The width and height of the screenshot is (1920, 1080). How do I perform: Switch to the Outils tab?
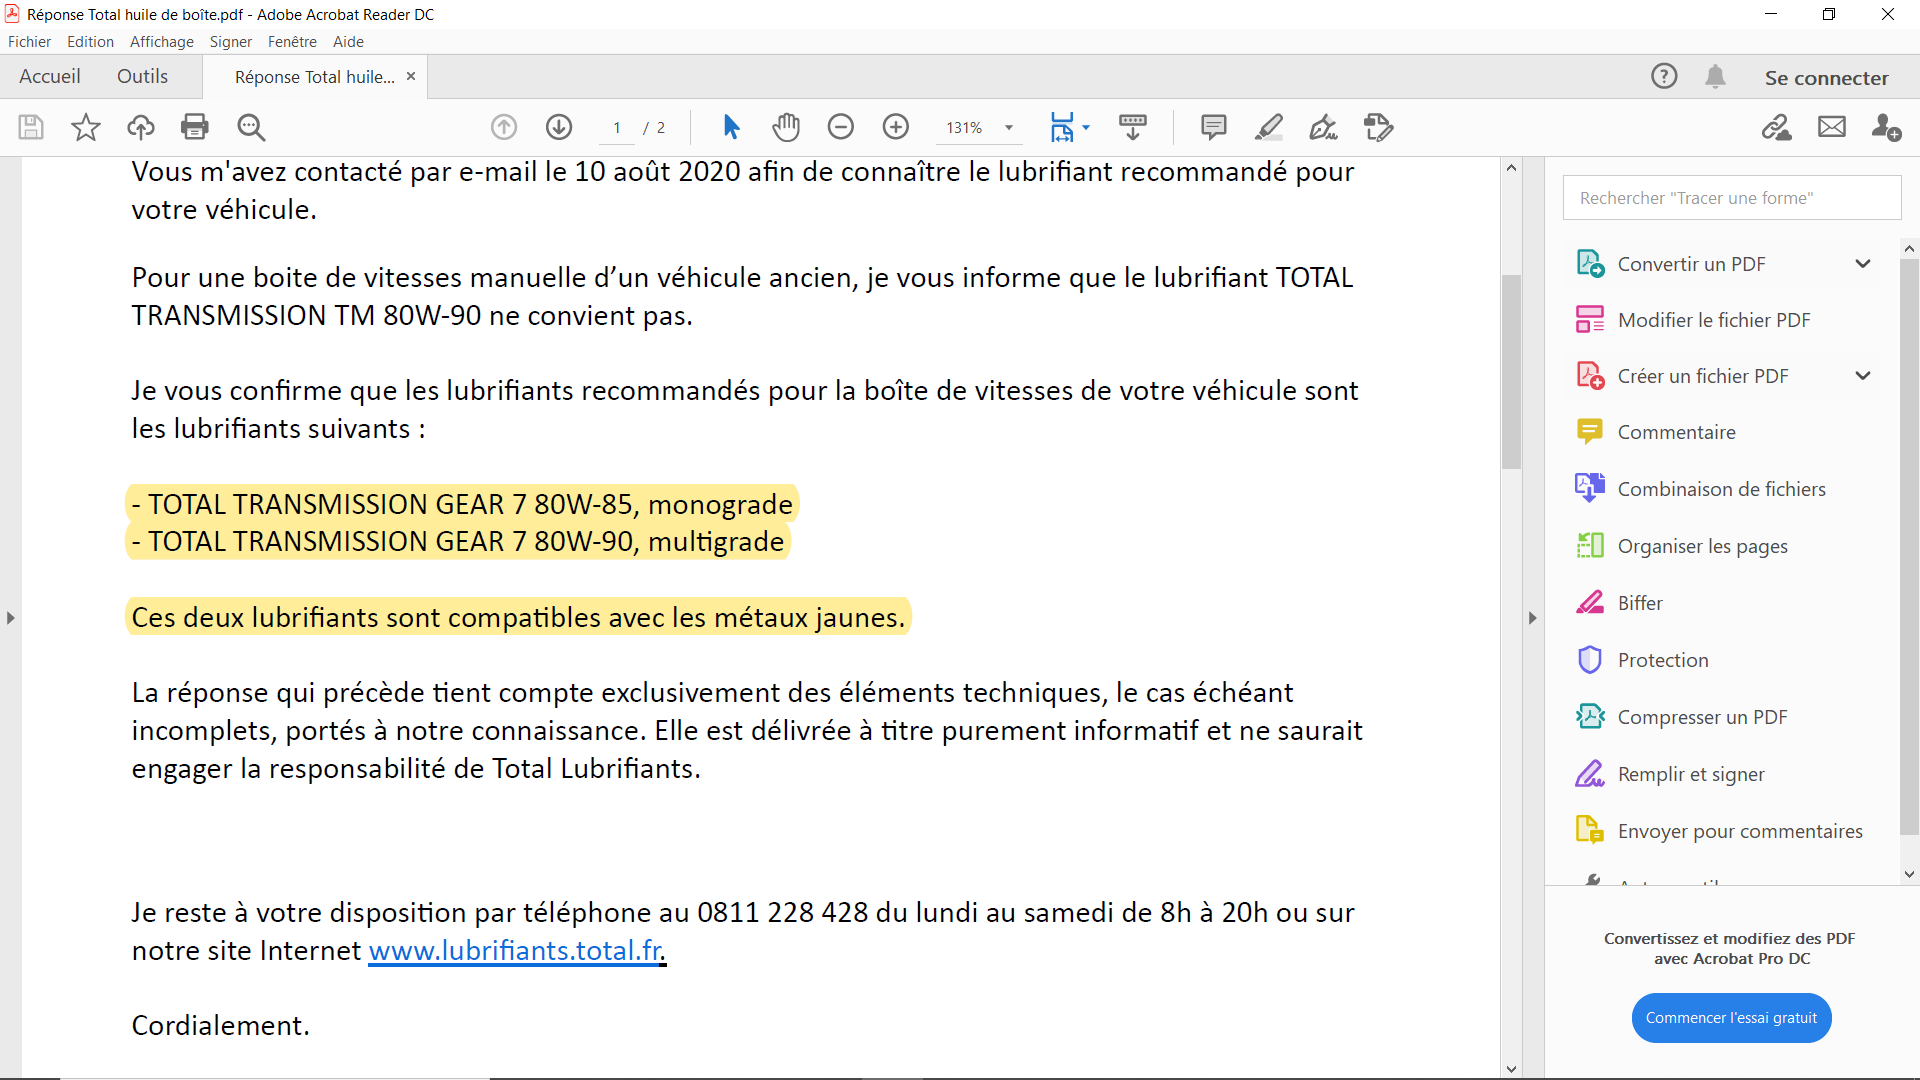[x=142, y=77]
